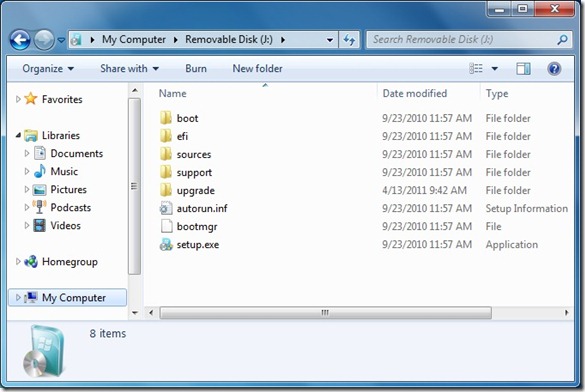Image resolution: width=585 pixels, height=392 pixels.
Task: Sort by the Type column header
Action: (x=497, y=94)
